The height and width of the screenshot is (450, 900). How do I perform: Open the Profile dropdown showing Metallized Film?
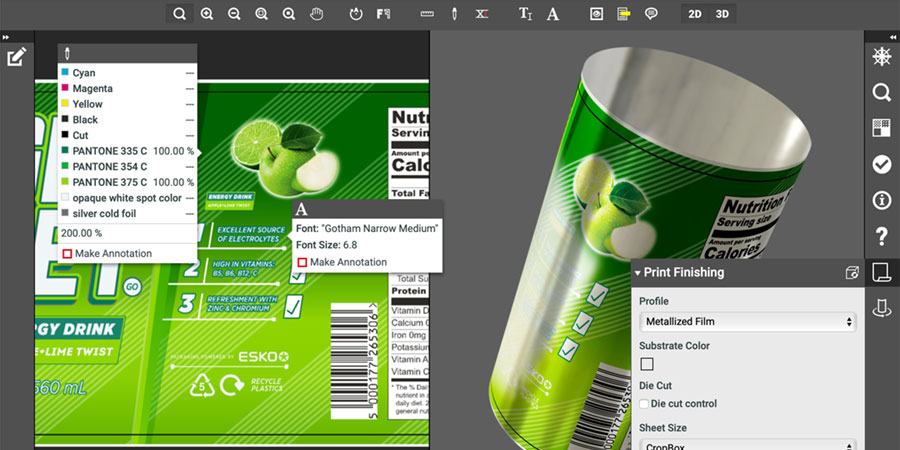(748, 322)
